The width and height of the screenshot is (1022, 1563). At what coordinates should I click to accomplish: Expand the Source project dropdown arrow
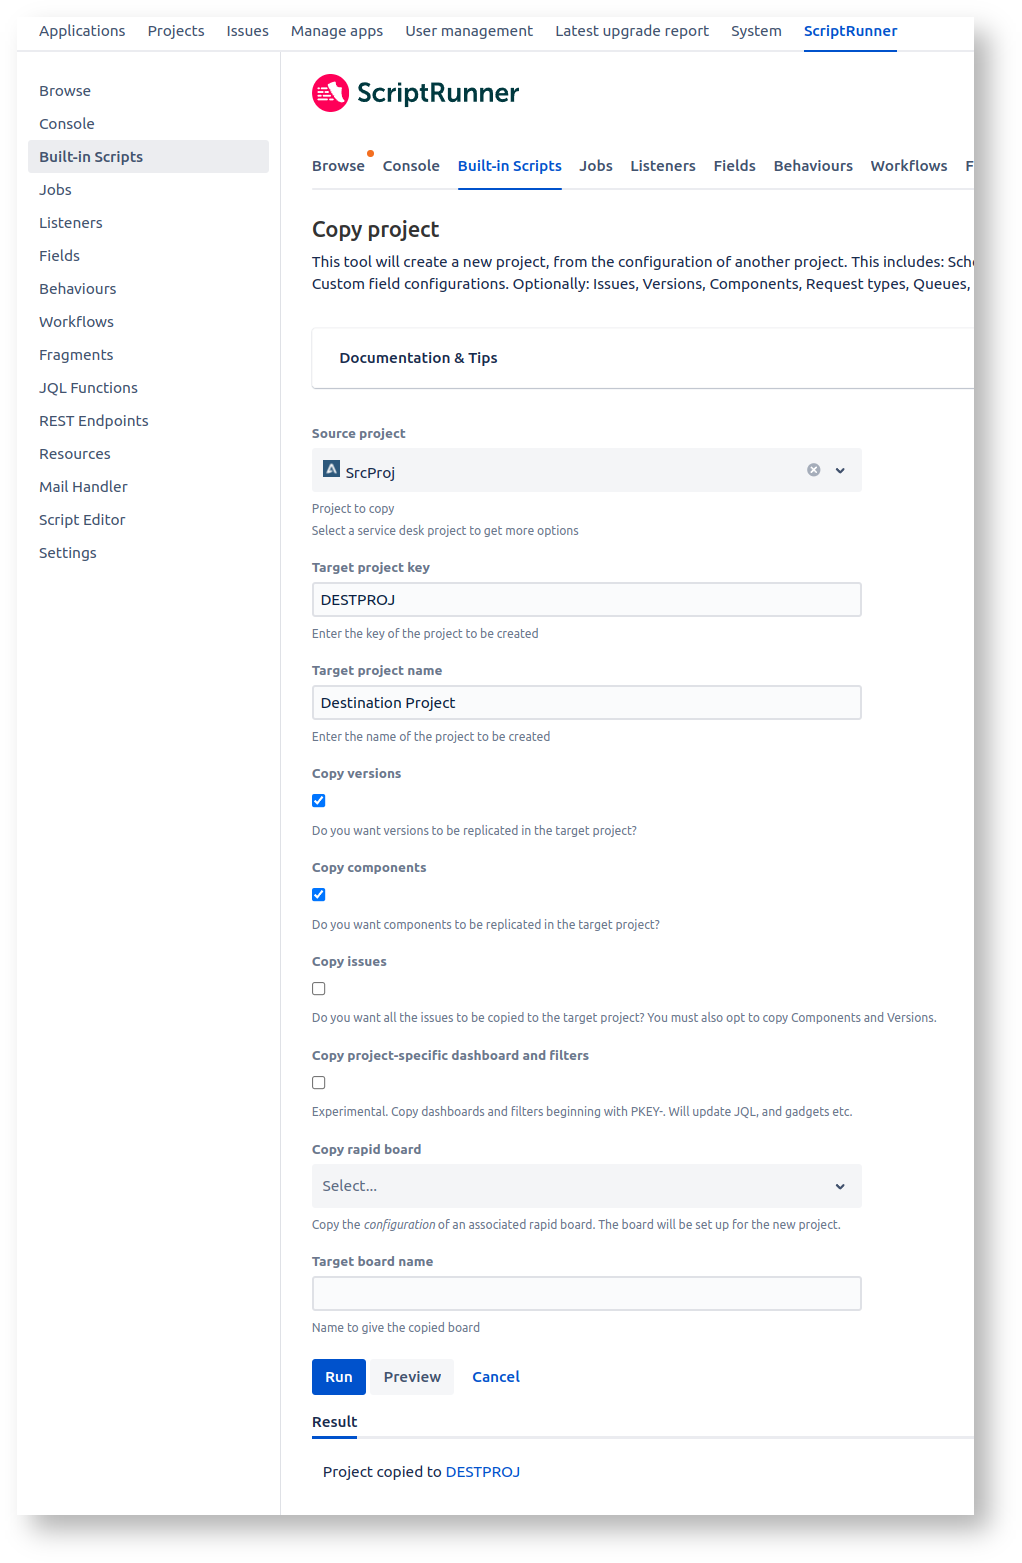coord(840,470)
